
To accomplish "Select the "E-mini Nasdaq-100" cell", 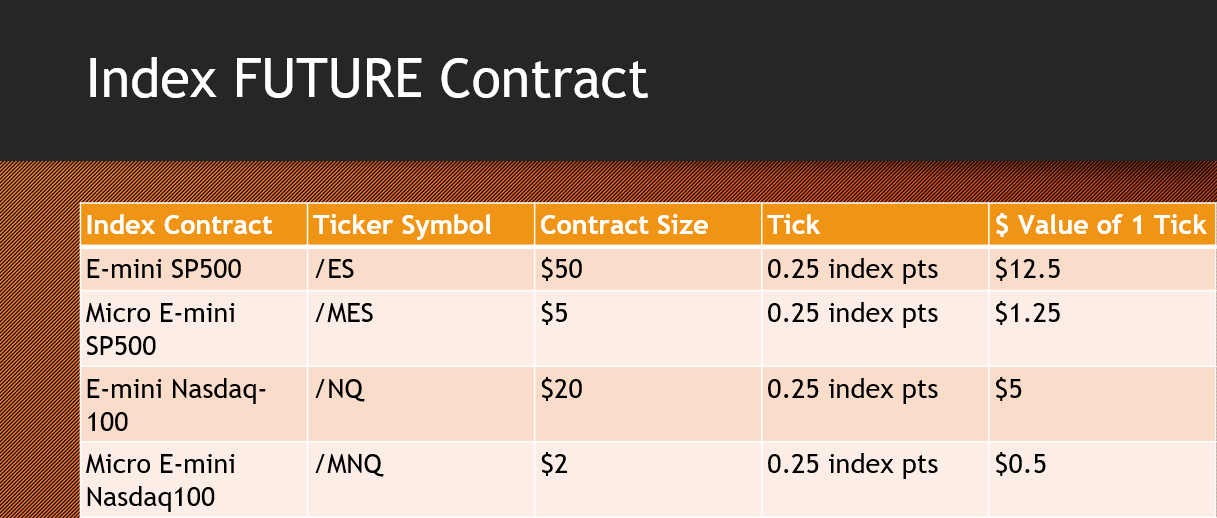I will [175, 404].
